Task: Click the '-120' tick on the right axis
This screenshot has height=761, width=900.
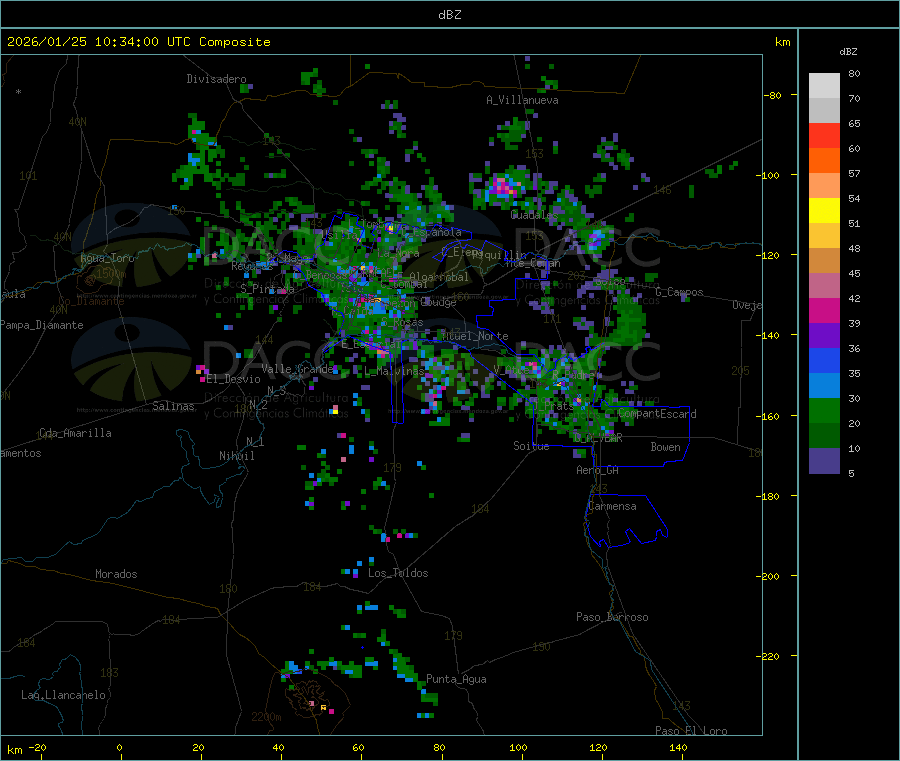Action: coord(770,255)
